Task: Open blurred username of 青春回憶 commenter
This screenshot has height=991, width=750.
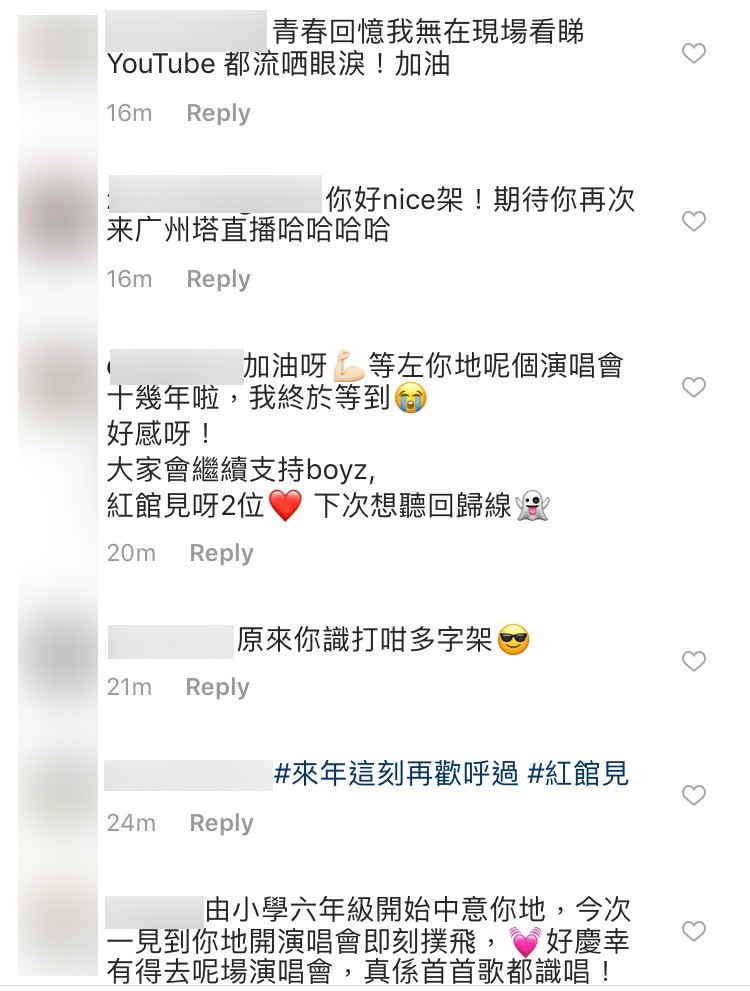Action: click(x=186, y=30)
